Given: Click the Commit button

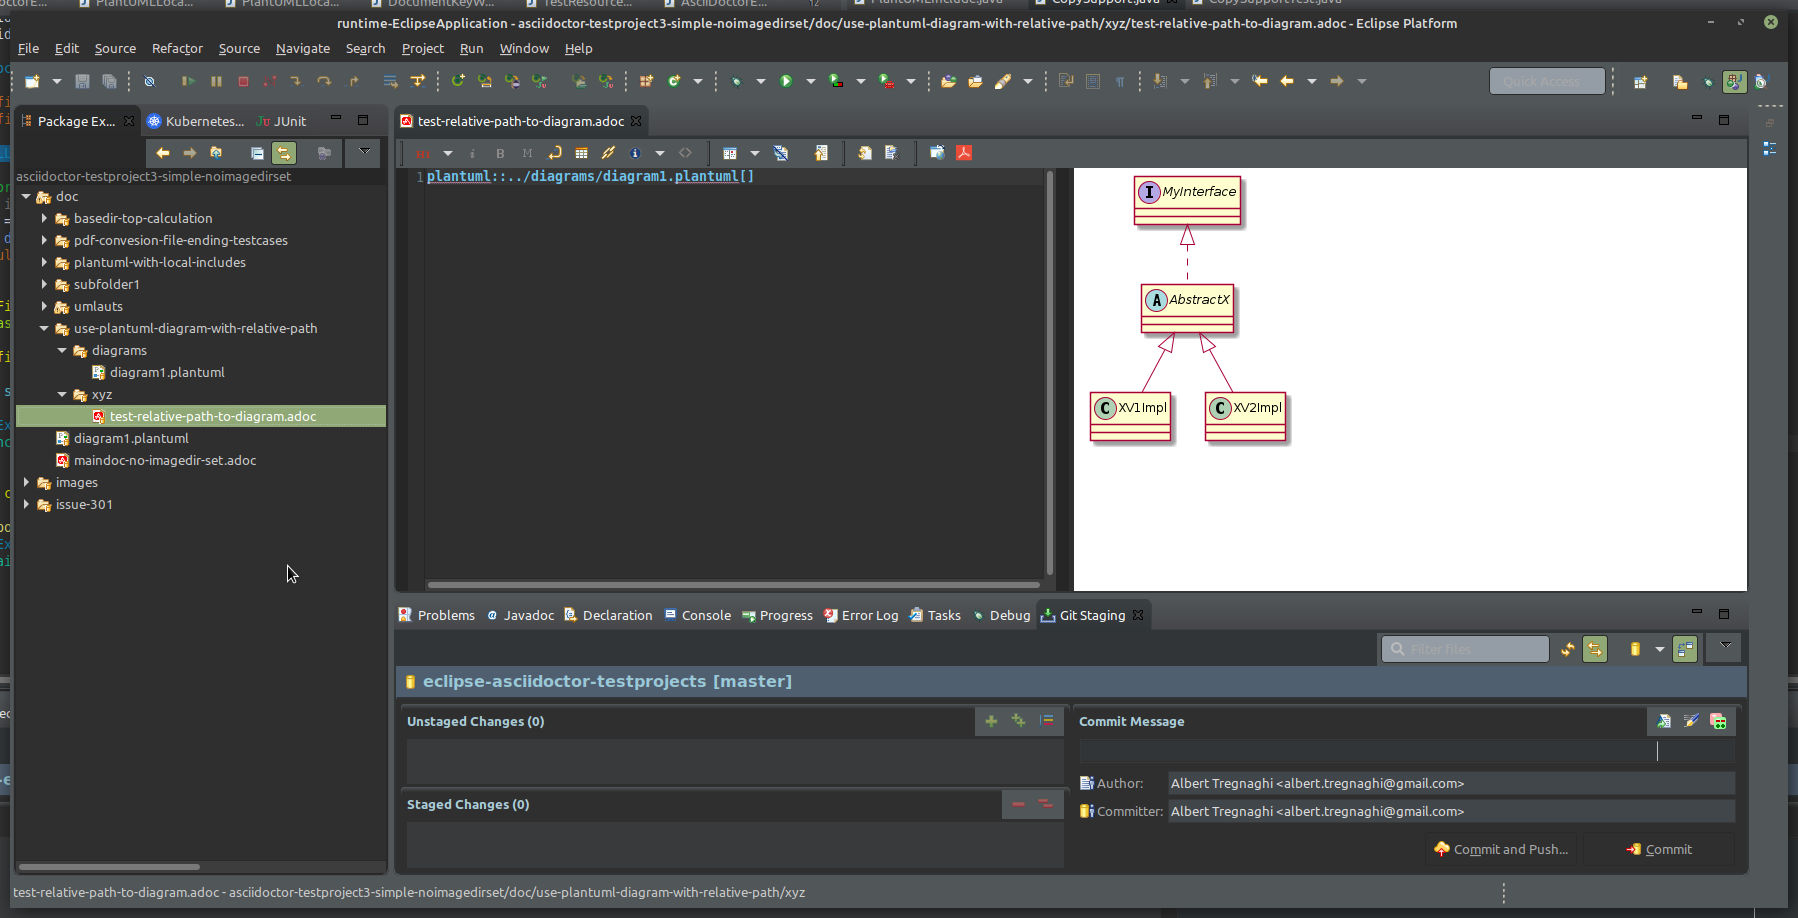Looking at the screenshot, I should (x=1659, y=849).
